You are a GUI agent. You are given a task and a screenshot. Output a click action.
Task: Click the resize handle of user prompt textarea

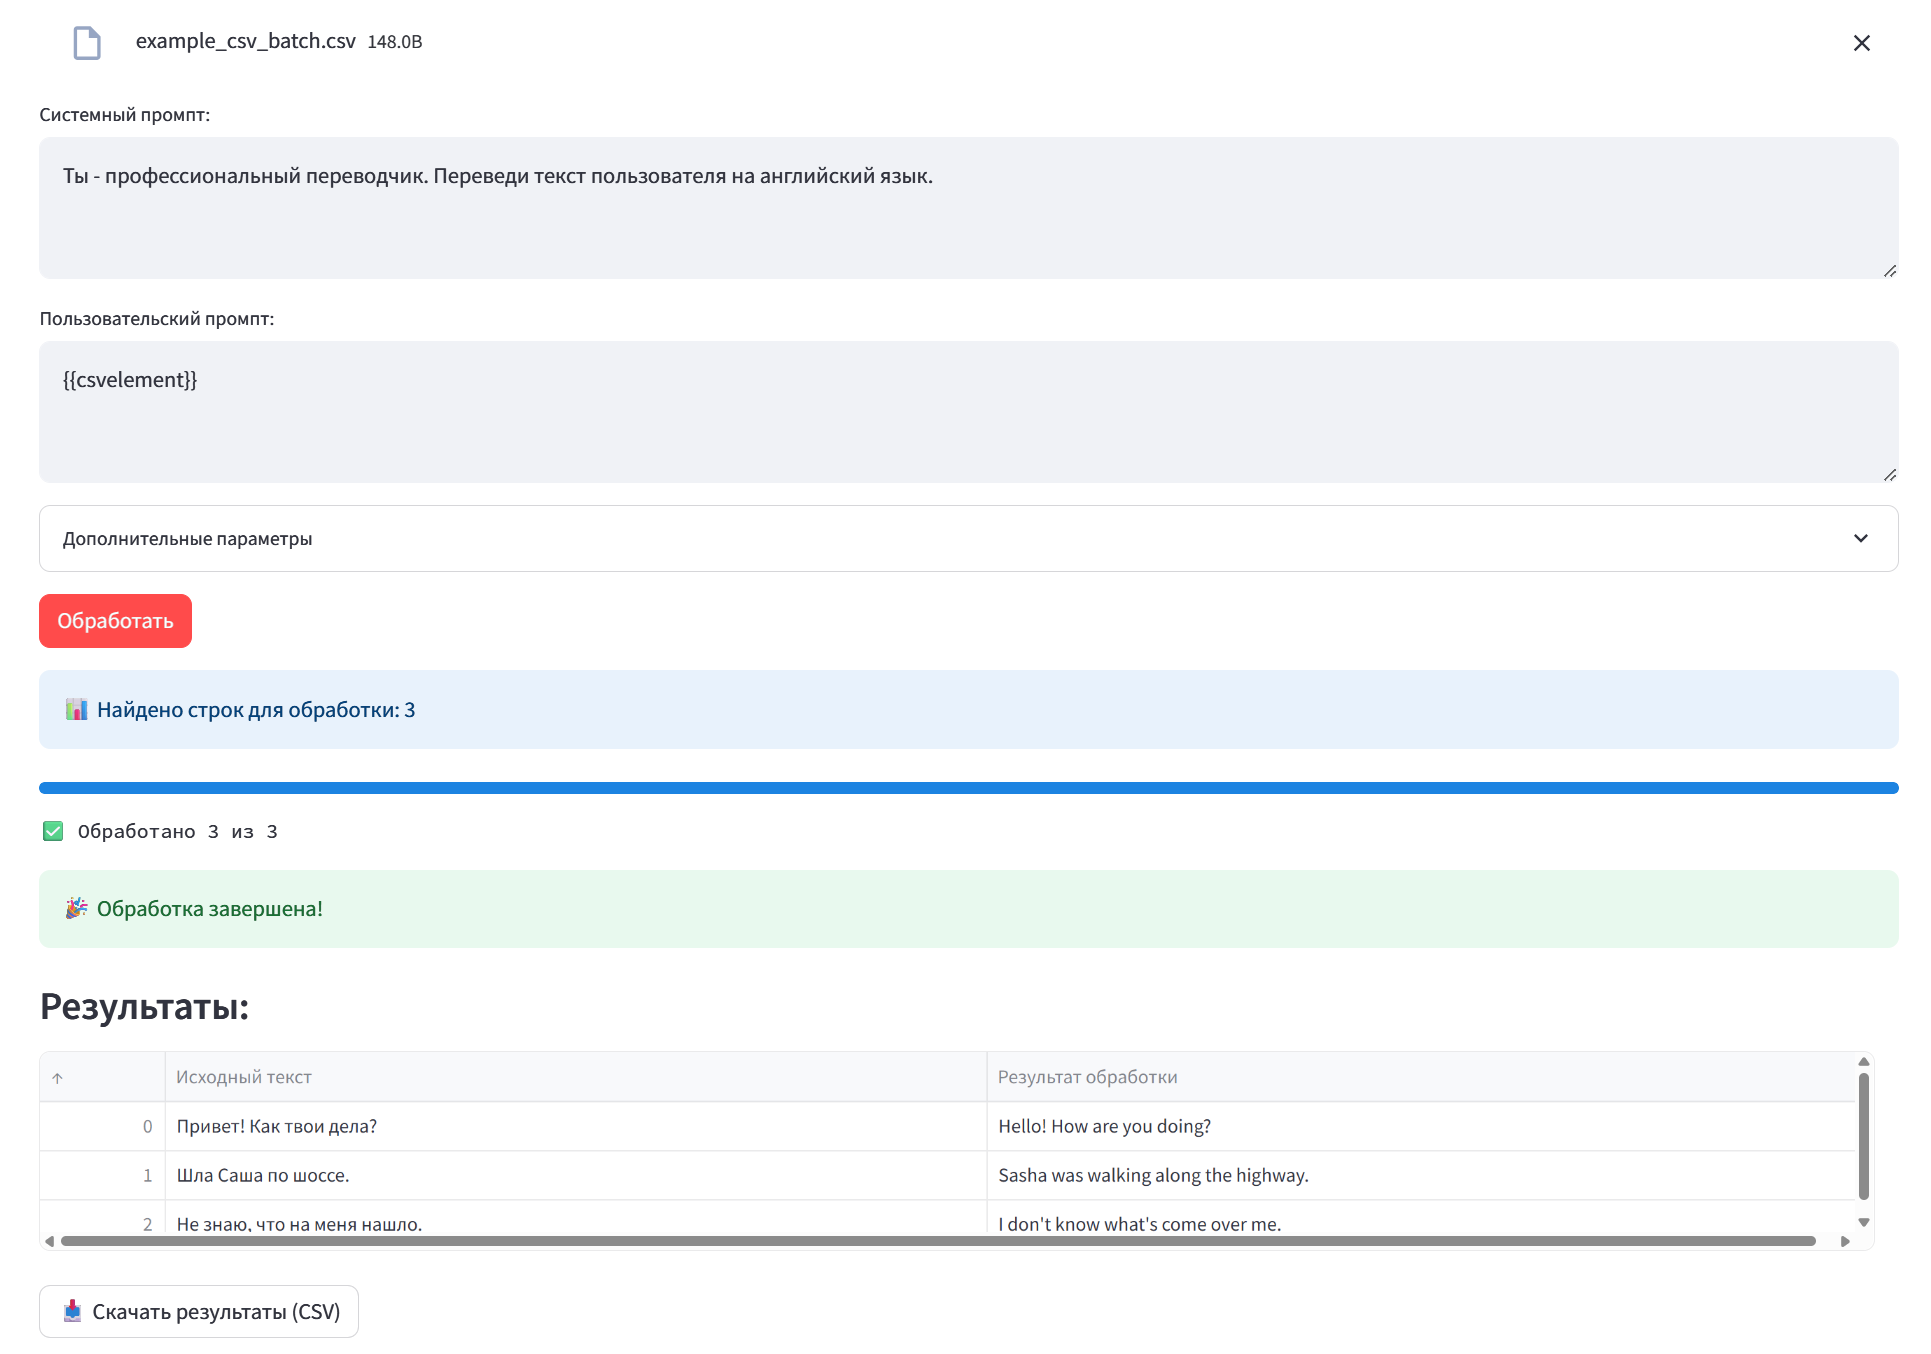coord(1889,475)
